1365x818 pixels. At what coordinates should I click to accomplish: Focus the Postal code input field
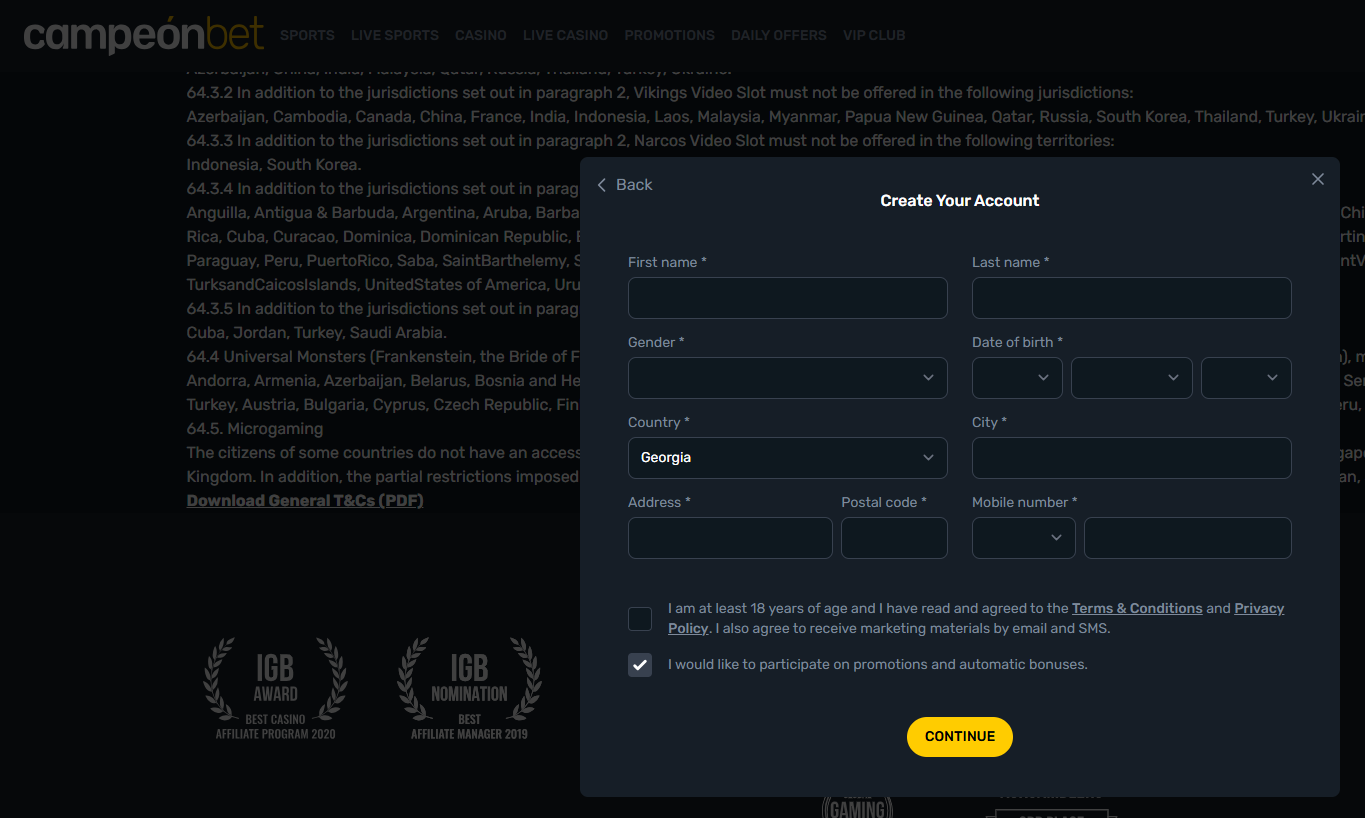pyautogui.click(x=893, y=538)
